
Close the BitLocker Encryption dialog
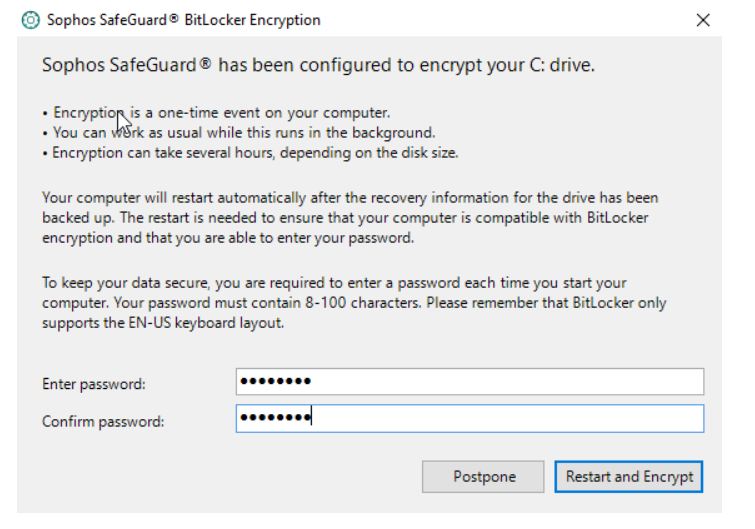pyautogui.click(x=703, y=20)
